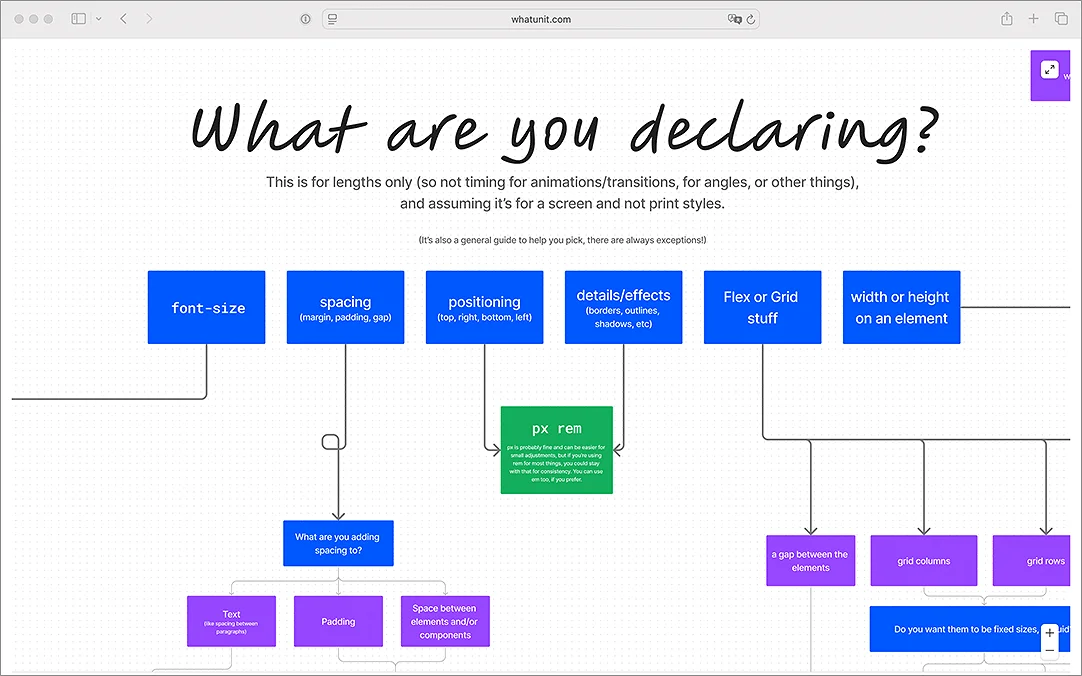Zoom out with the minus button
This screenshot has width=1082, height=676.
[1050, 650]
